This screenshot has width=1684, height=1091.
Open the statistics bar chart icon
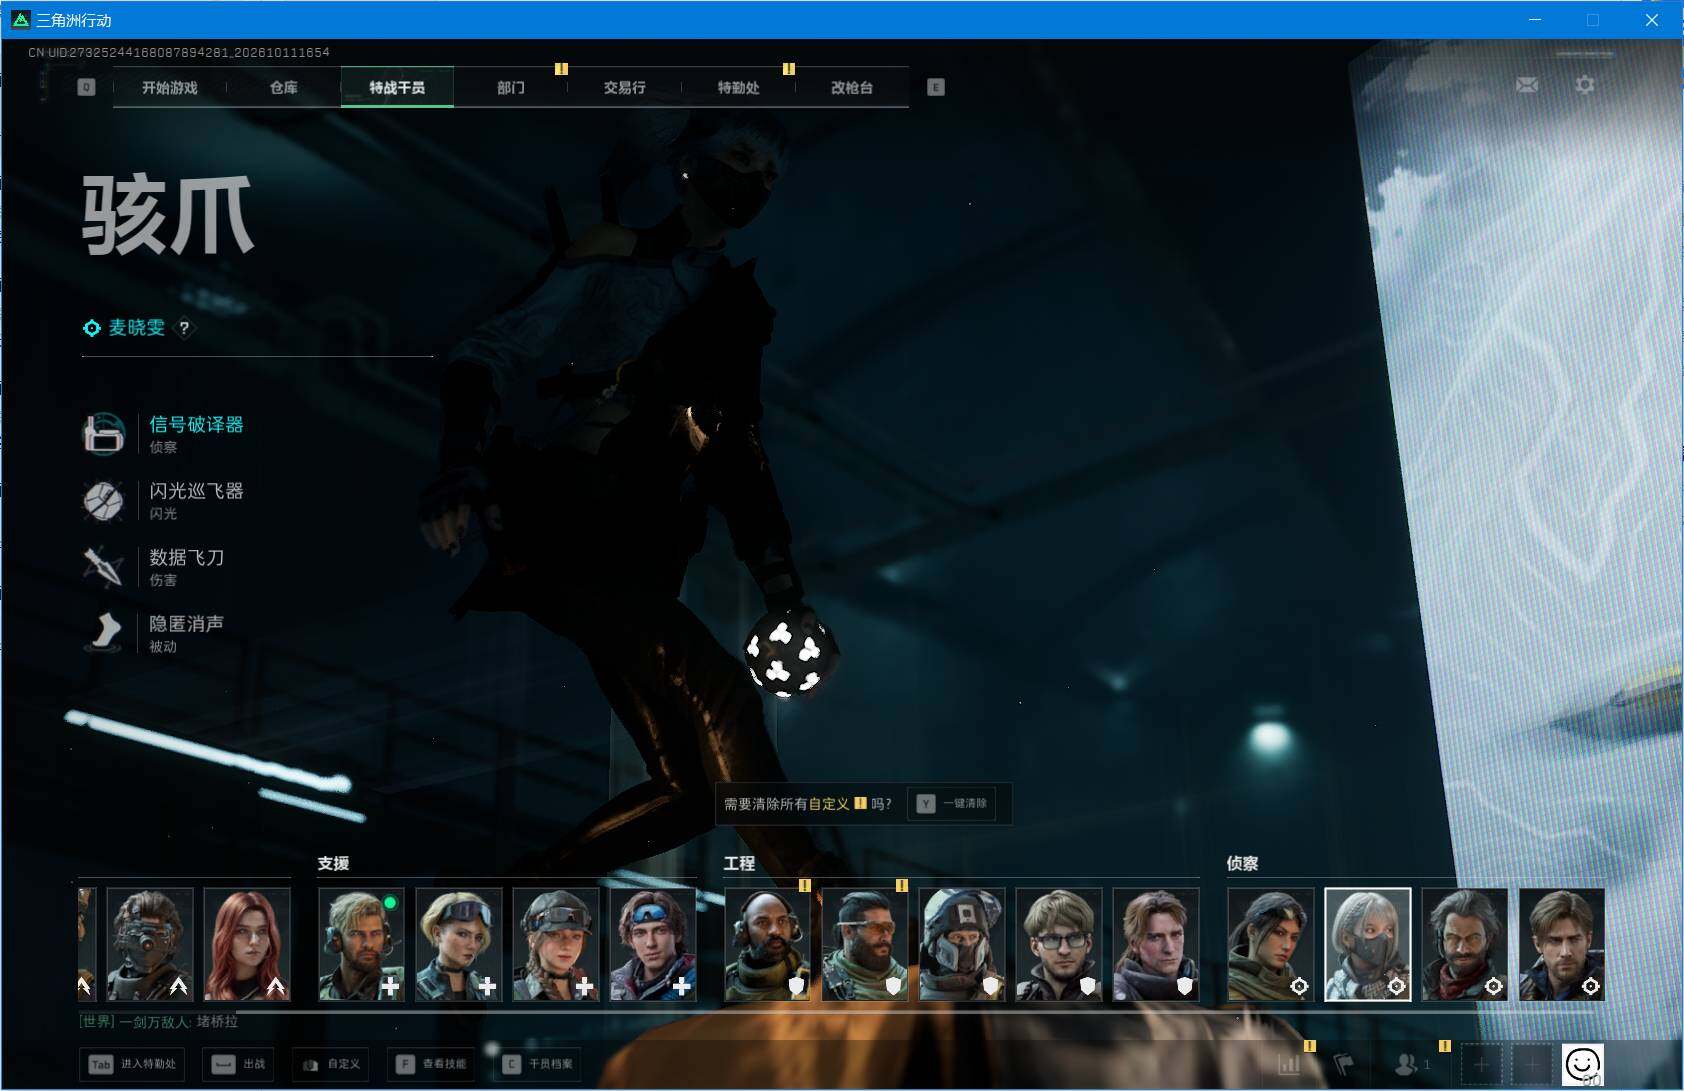point(1290,1064)
